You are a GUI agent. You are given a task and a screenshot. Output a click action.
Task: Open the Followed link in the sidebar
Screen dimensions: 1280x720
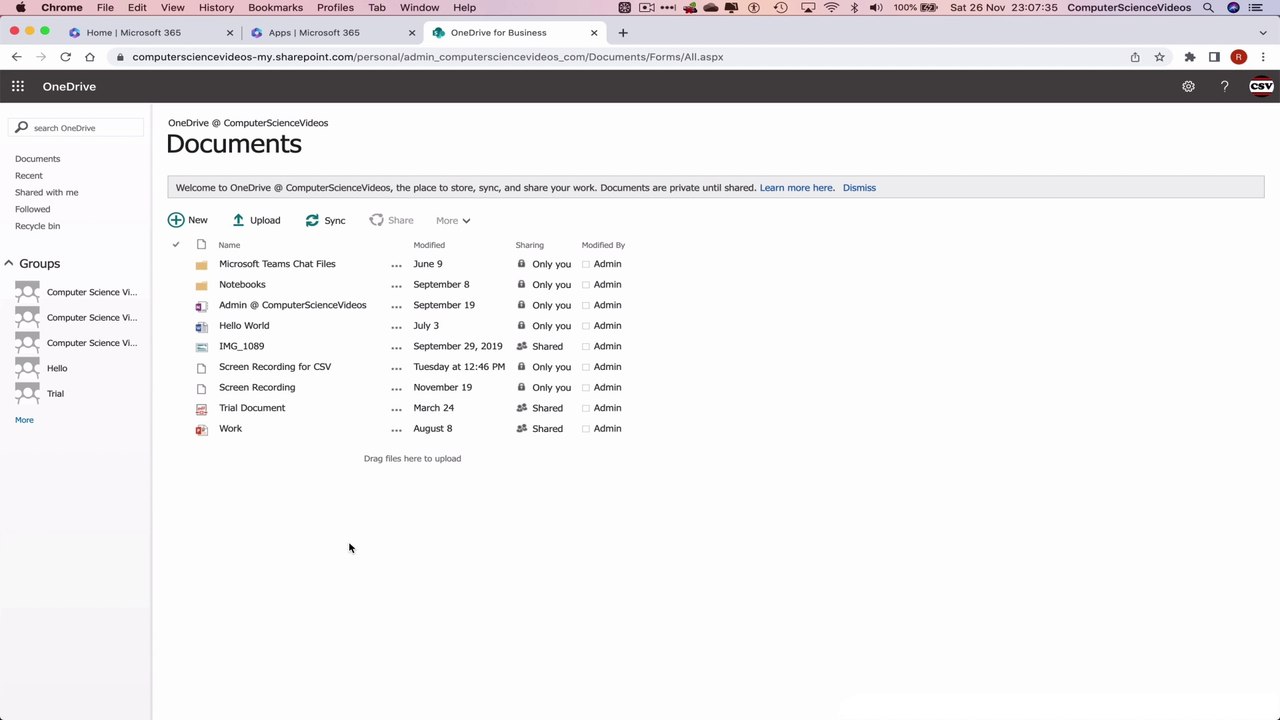(32, 210)
